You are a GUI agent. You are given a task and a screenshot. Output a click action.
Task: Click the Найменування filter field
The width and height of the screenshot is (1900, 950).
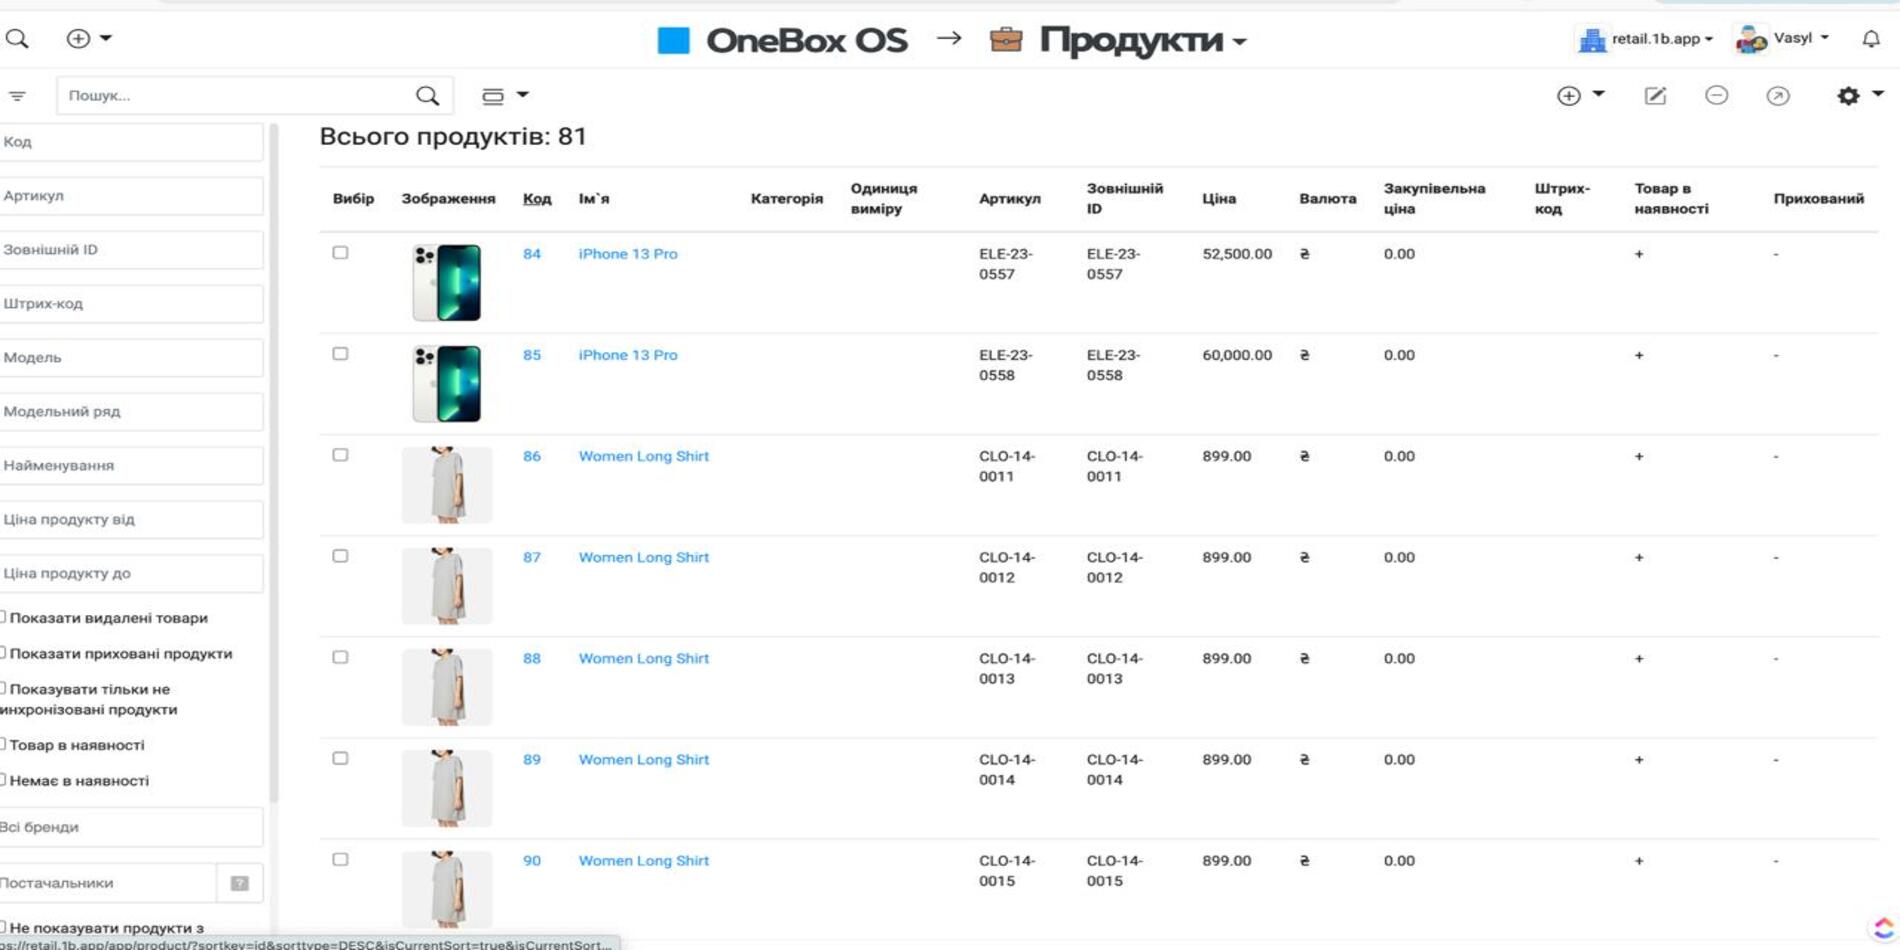click(x=131, y=466)
